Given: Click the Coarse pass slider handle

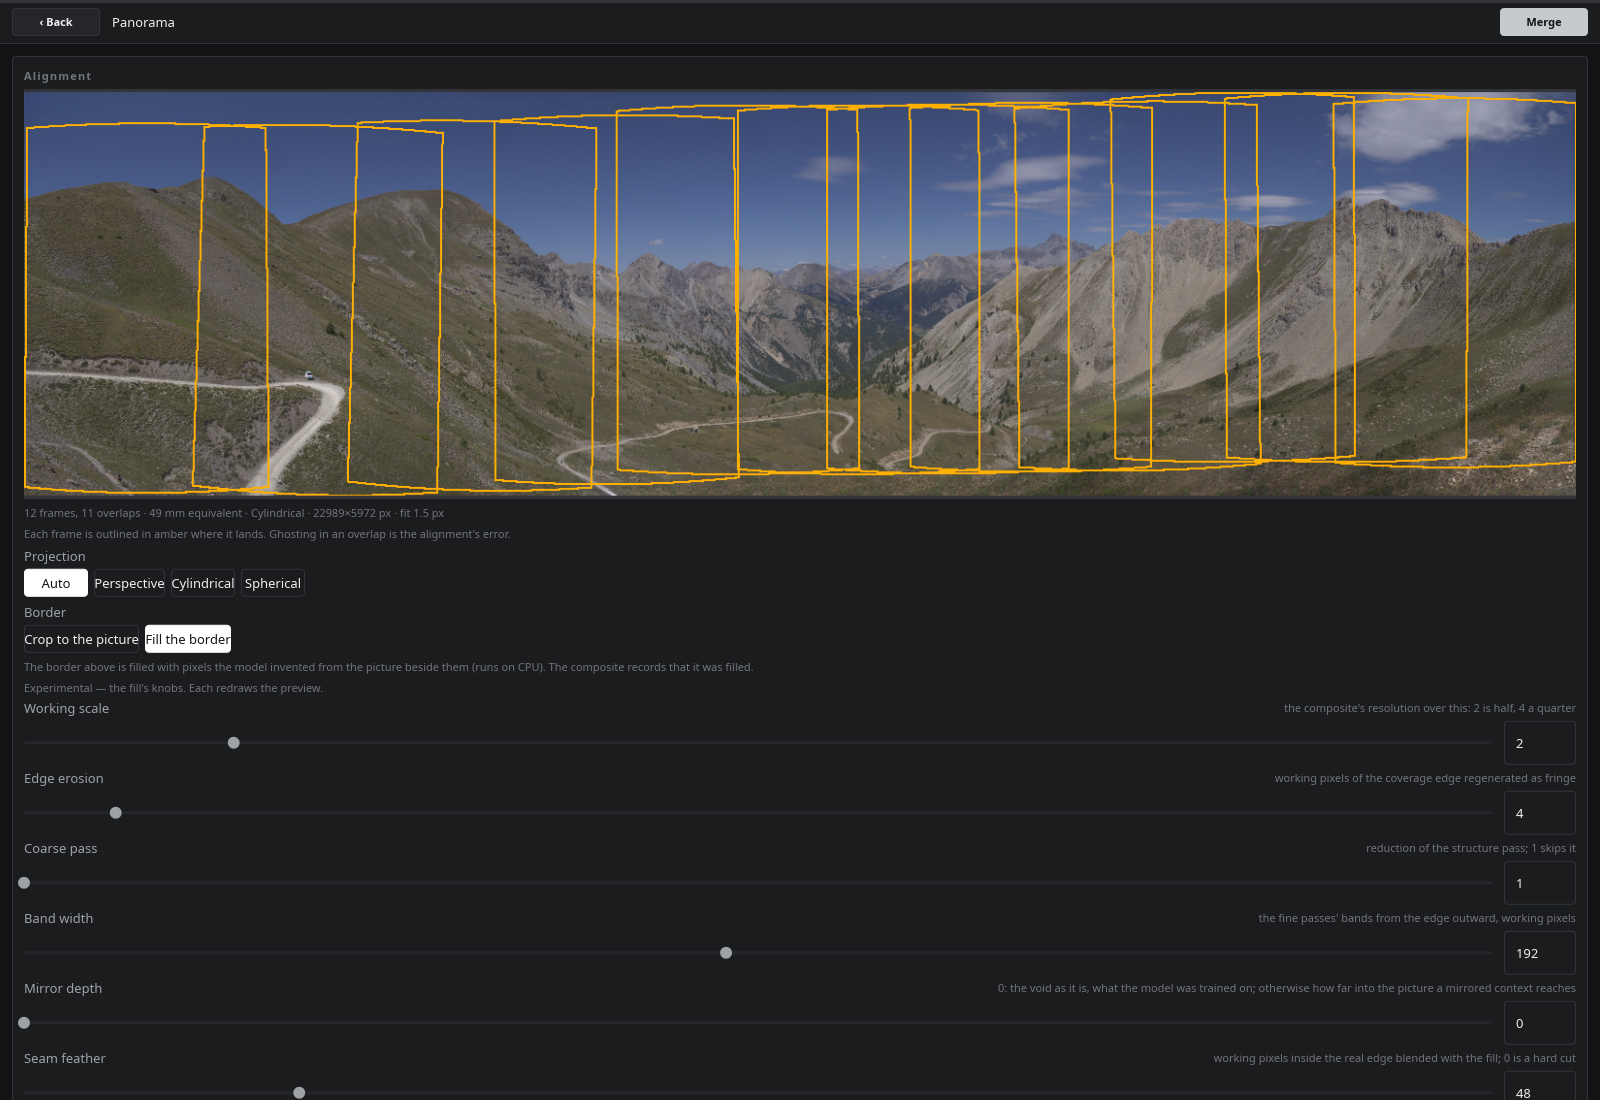Looking at the screenshot, I should (24, 883).
